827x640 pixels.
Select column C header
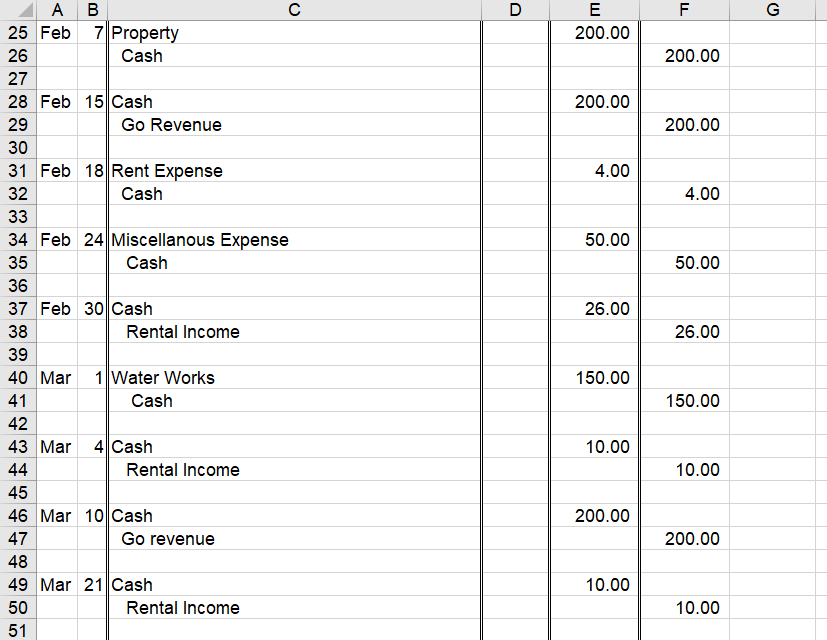click(x=293, y=10)
